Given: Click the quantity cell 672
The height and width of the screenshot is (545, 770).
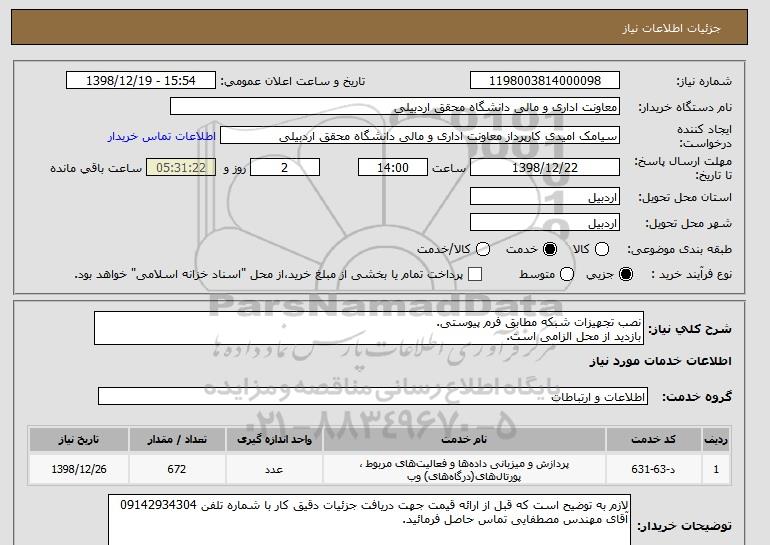Looking at the screenshot, I should (x=177, y=469).
